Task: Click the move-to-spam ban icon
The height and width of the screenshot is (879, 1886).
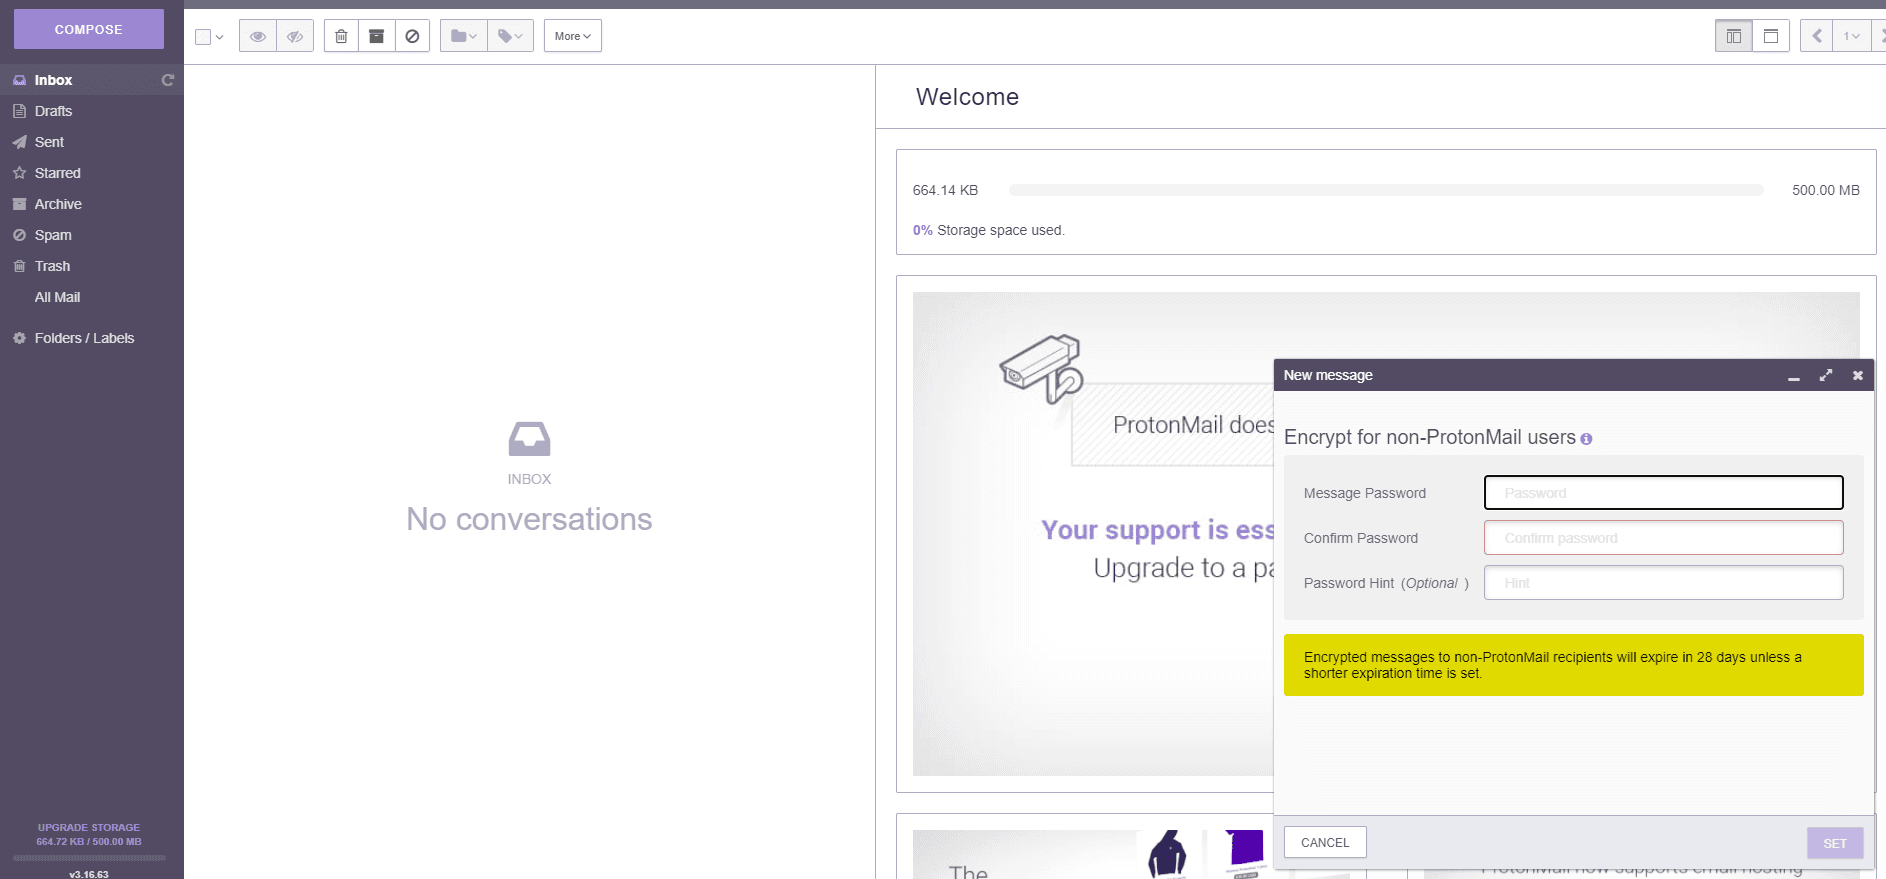Action: click(412, 36)
